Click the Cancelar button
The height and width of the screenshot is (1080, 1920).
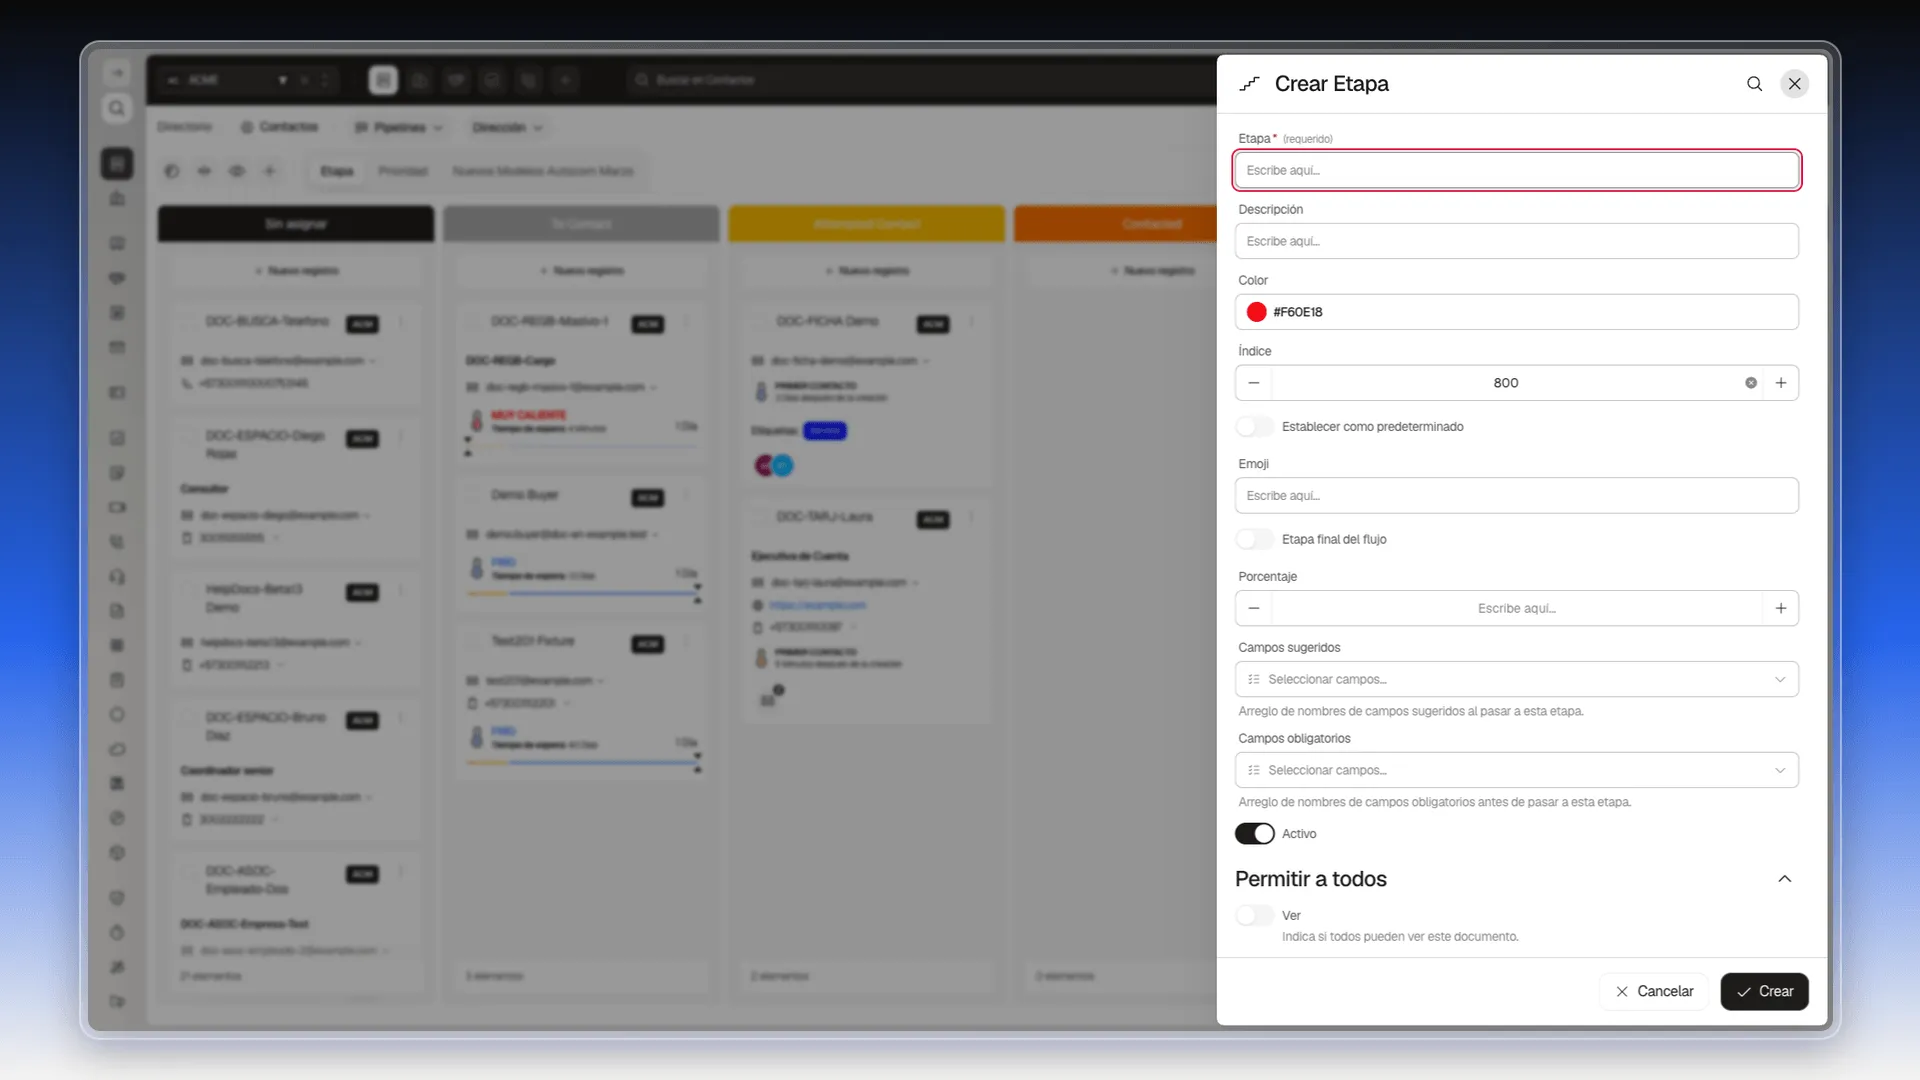tap(1654, 991)
